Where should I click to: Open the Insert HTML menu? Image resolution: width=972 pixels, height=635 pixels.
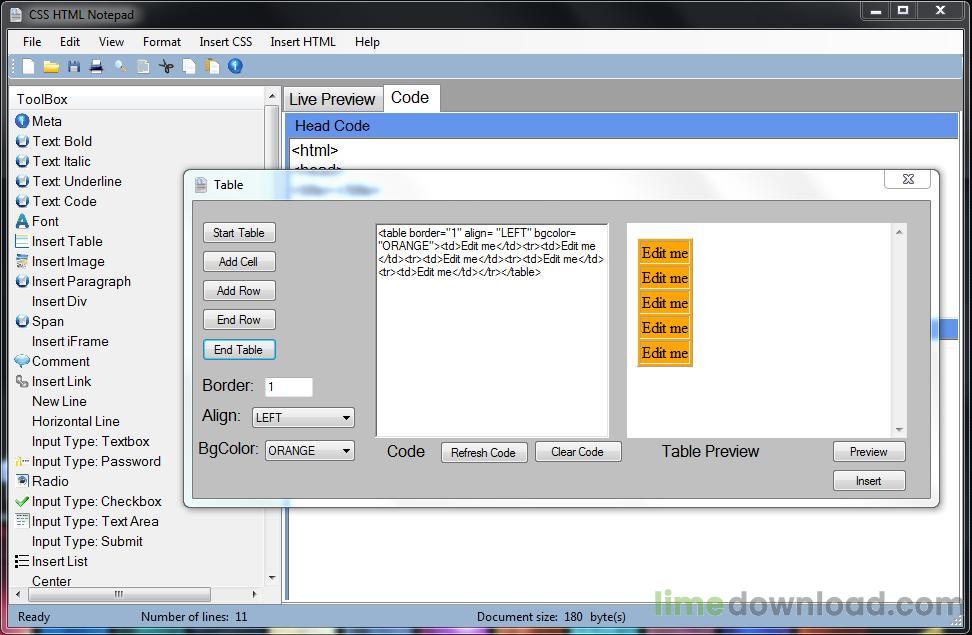pyautogui.click(x=302, y=42)
